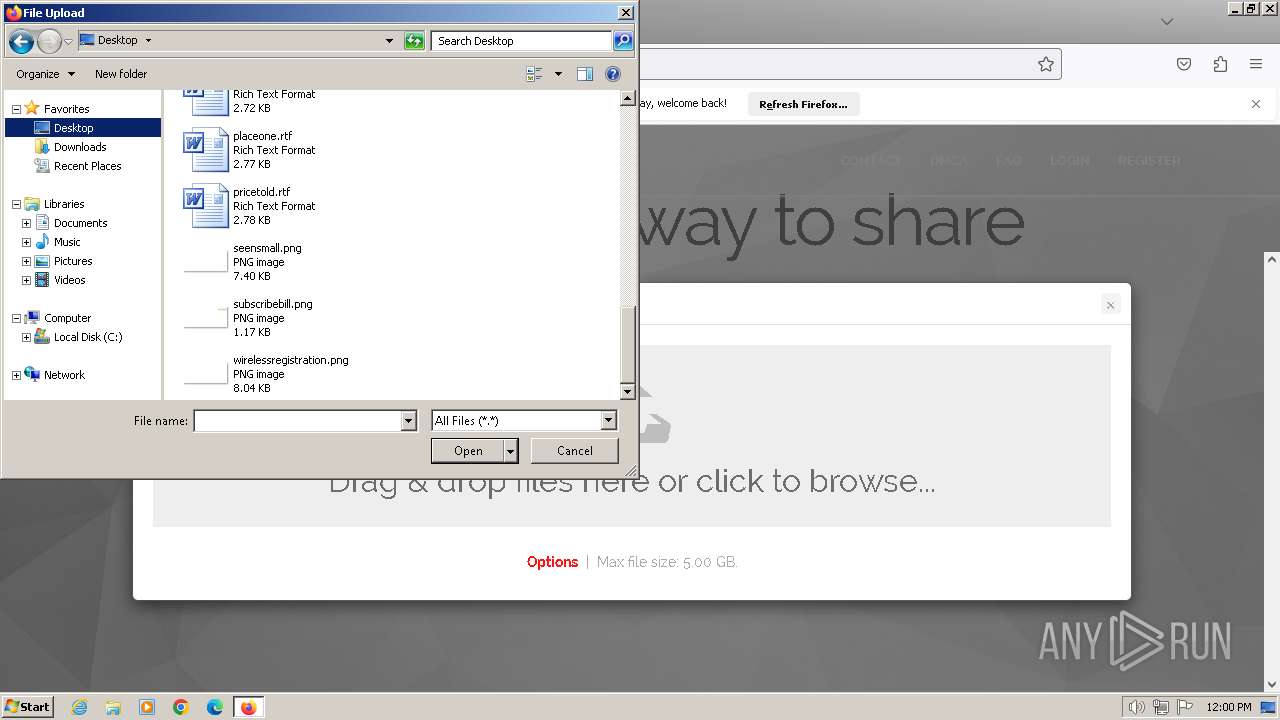Toggle the preview pane icon

coord(585,74)
